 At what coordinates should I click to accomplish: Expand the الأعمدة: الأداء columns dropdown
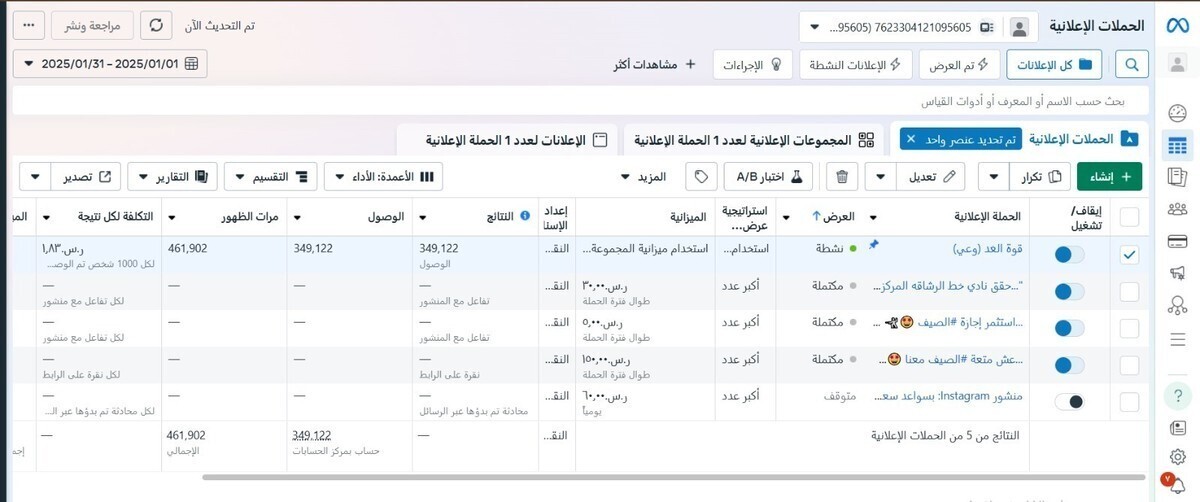pyautogui.click(x=383, y=177)
